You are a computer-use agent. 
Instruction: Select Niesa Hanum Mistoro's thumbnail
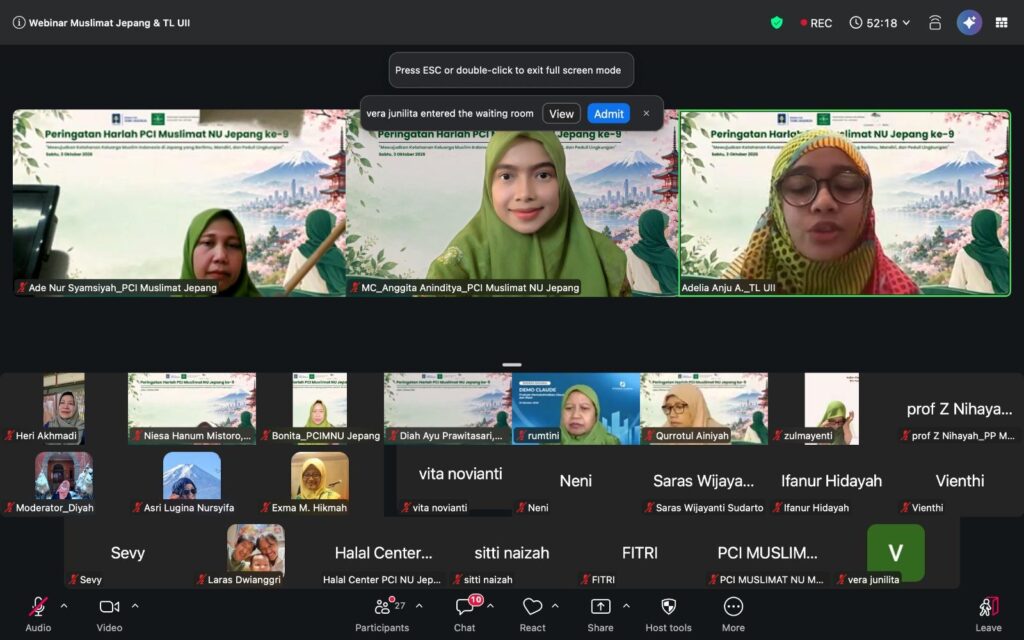192,409
